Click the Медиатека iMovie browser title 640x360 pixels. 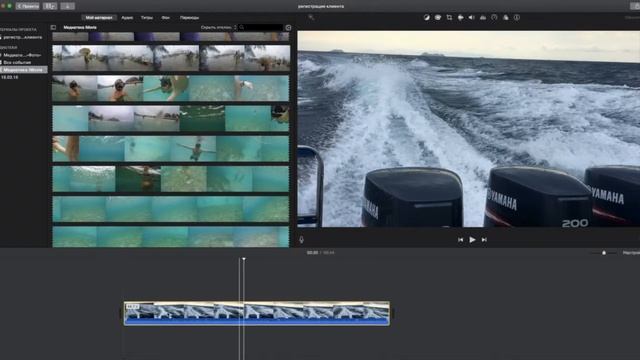tap(80, 27)
